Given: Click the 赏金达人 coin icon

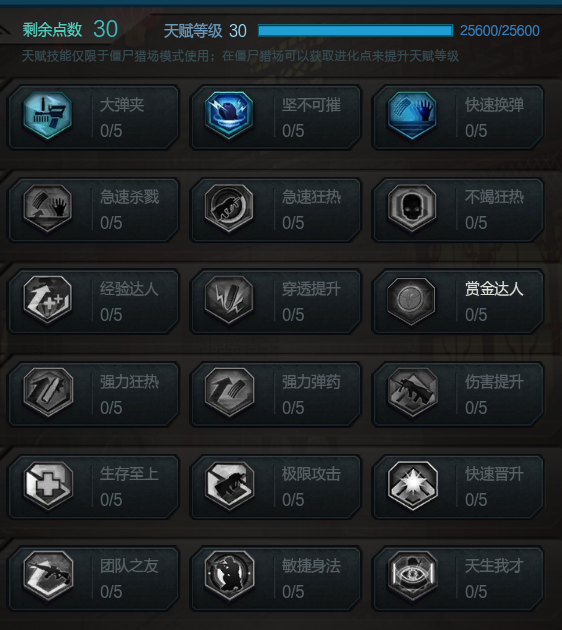Looking at the screenshot, I should [412, 300].
